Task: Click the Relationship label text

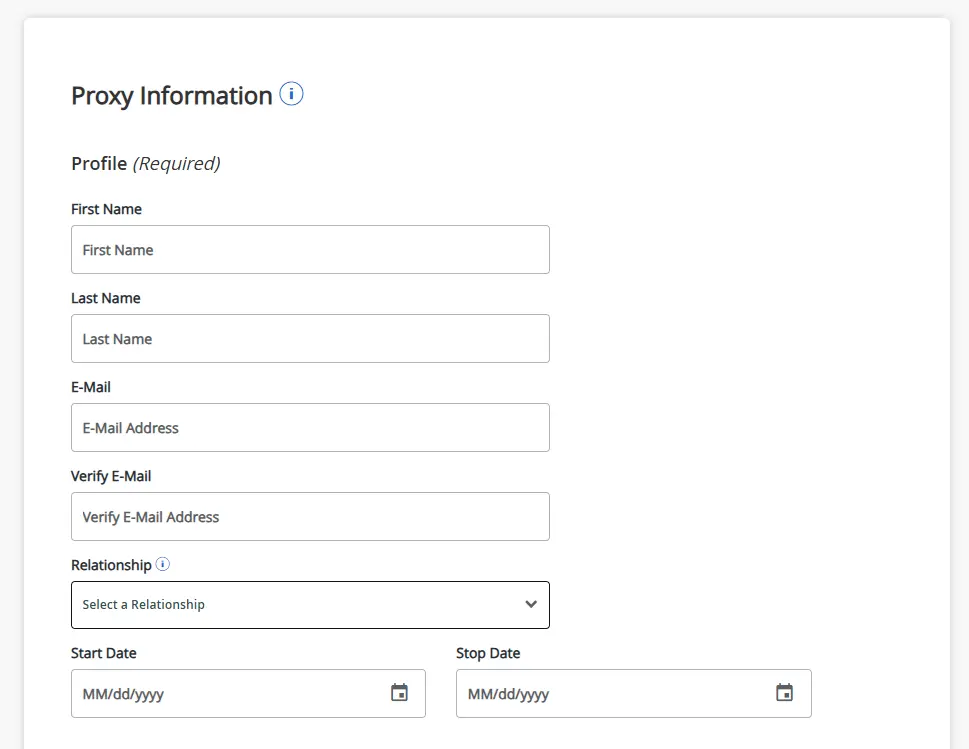Action: point(111,564)
